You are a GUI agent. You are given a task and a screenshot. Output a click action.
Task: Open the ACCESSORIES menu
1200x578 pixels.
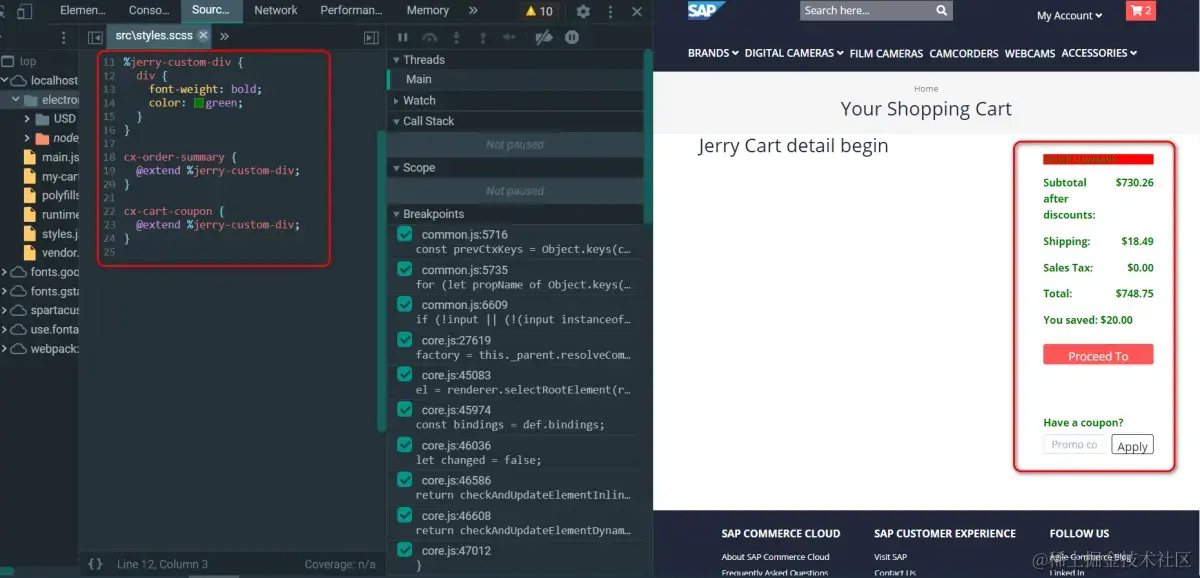click(x=1099, y=53)
